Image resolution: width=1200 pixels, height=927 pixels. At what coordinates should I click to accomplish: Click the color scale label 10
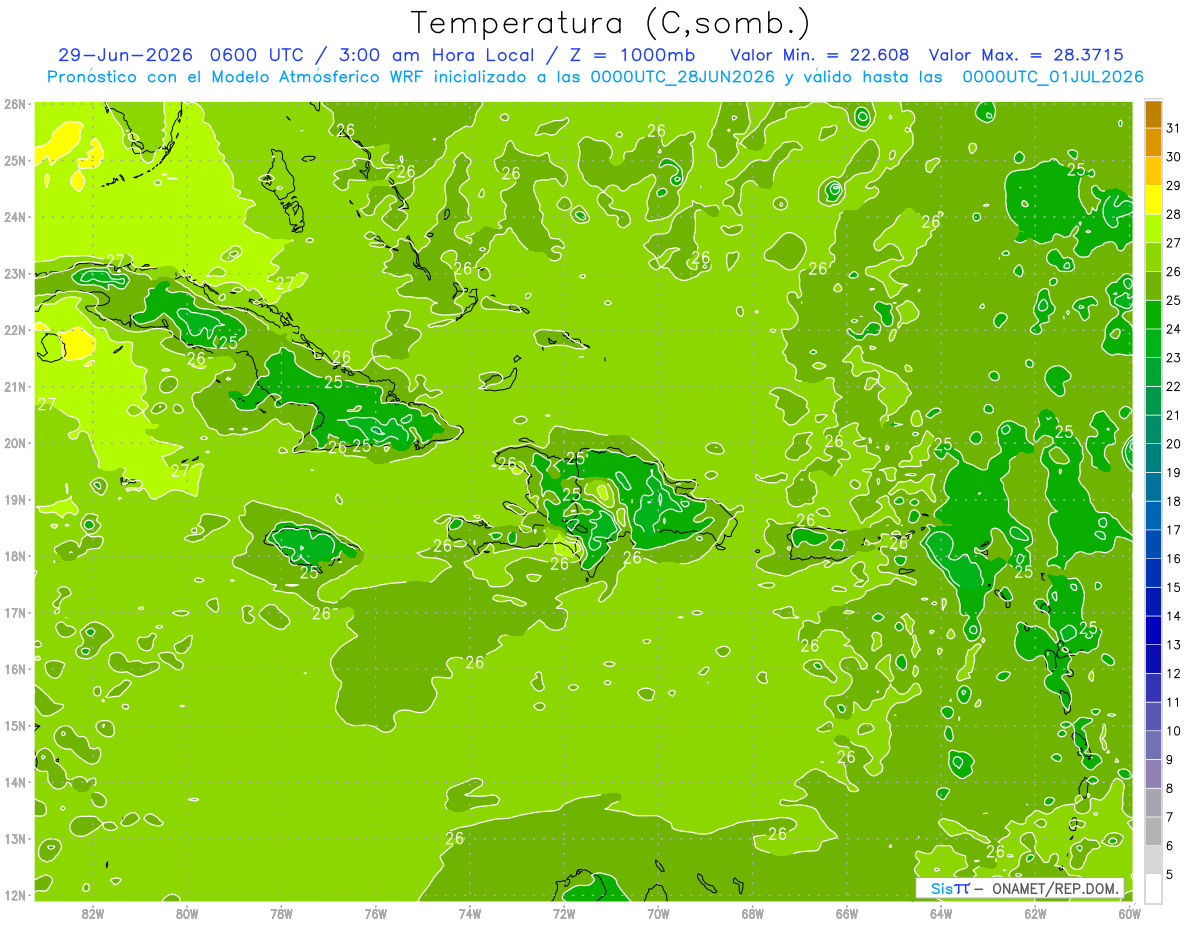(1173, 731)
